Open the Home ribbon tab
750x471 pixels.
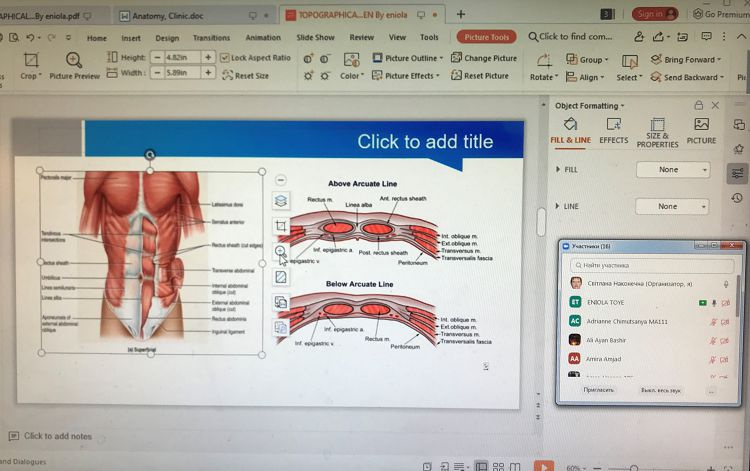97,38
